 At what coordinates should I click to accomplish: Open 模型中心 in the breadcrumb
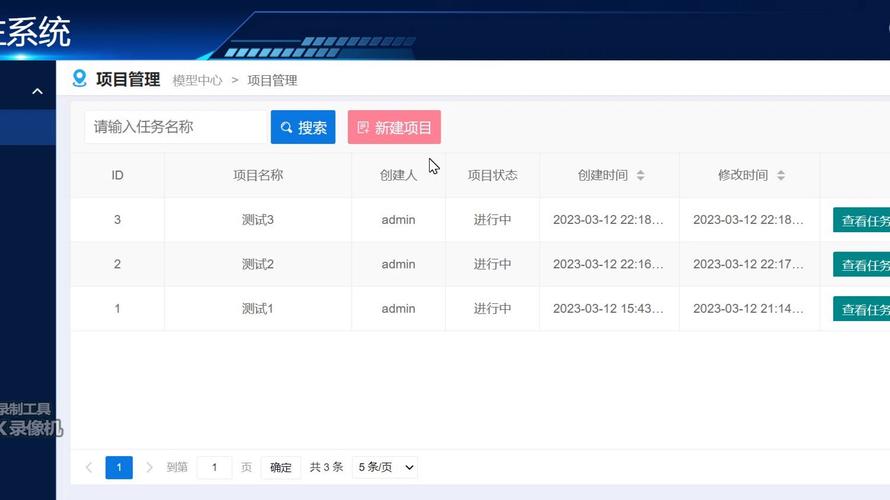point(198,81)
